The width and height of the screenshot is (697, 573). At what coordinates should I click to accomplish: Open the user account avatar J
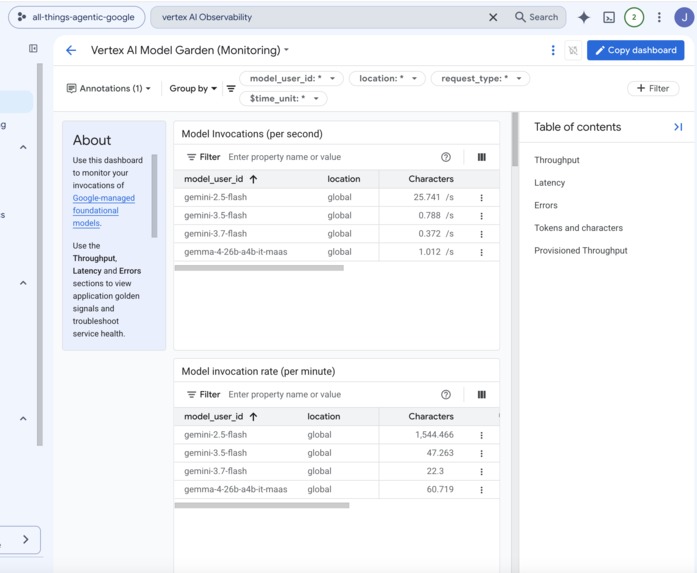pos(684,17)
